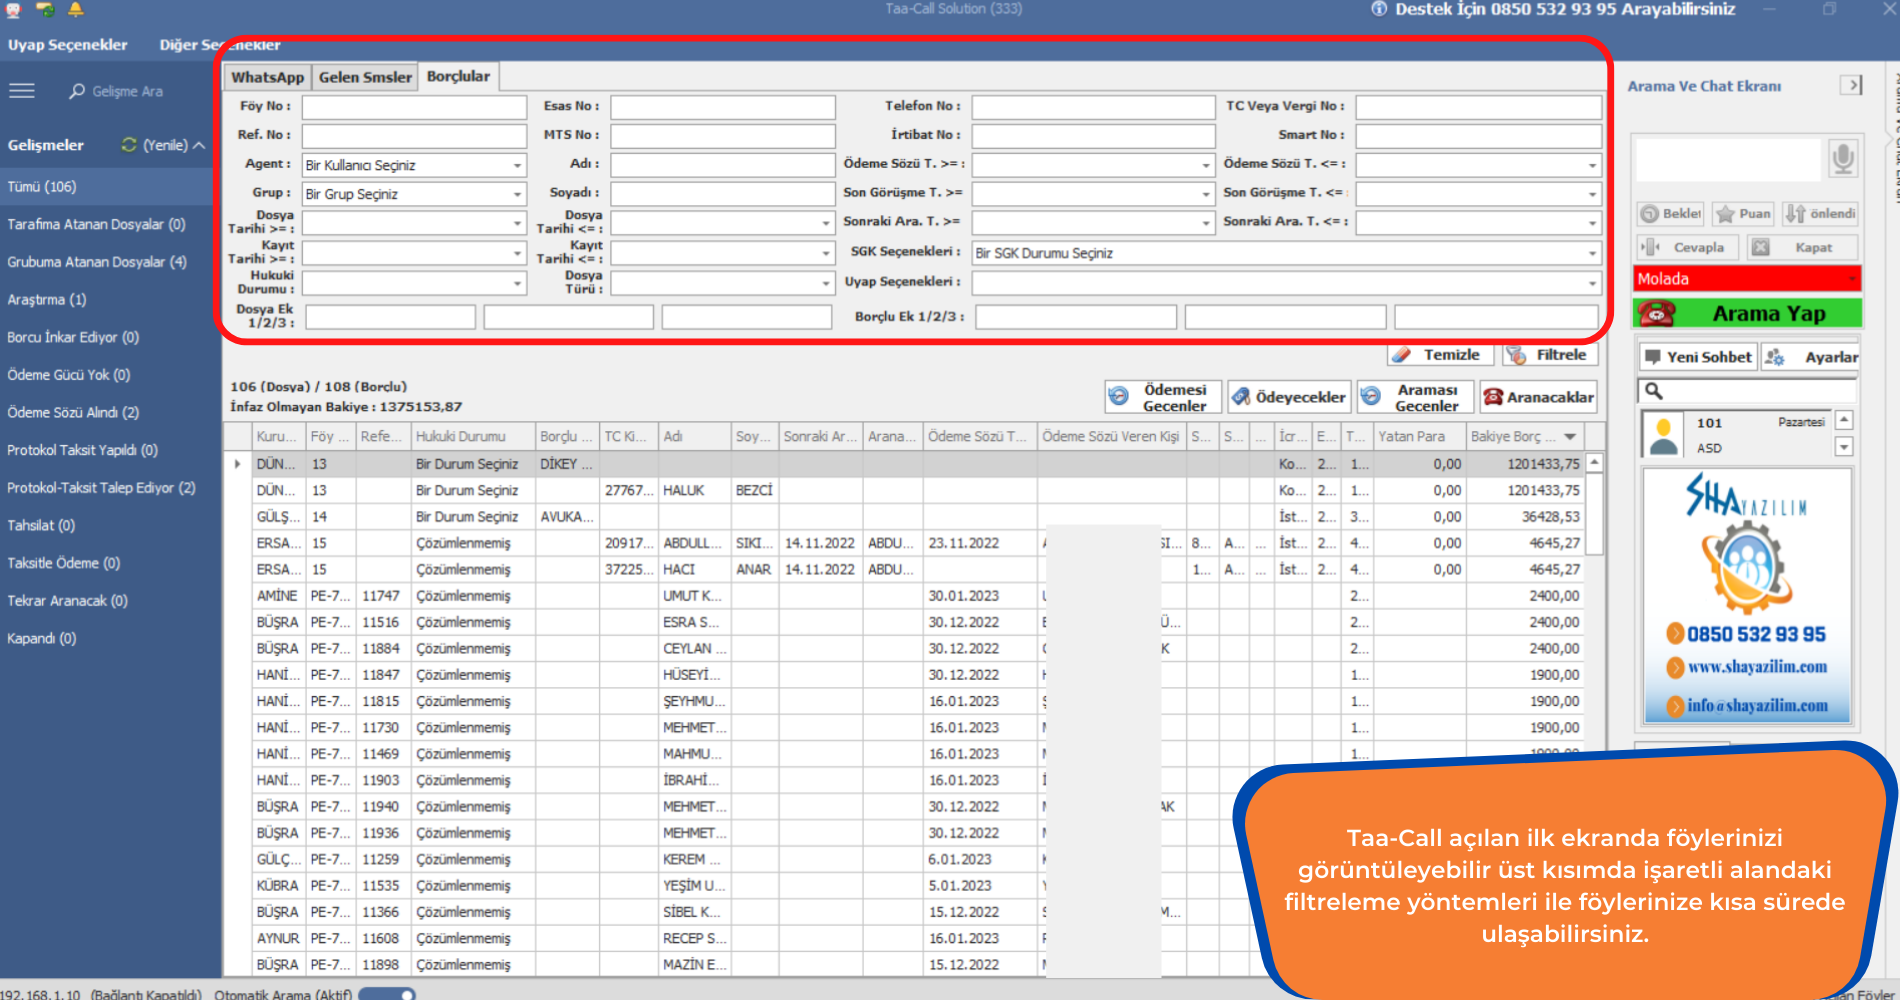The width and height of the screenshot is (1900, 1000).
Task: Open the Uyap Seçenekleri filter dropdown
Action: click(x=1592, y=283)
